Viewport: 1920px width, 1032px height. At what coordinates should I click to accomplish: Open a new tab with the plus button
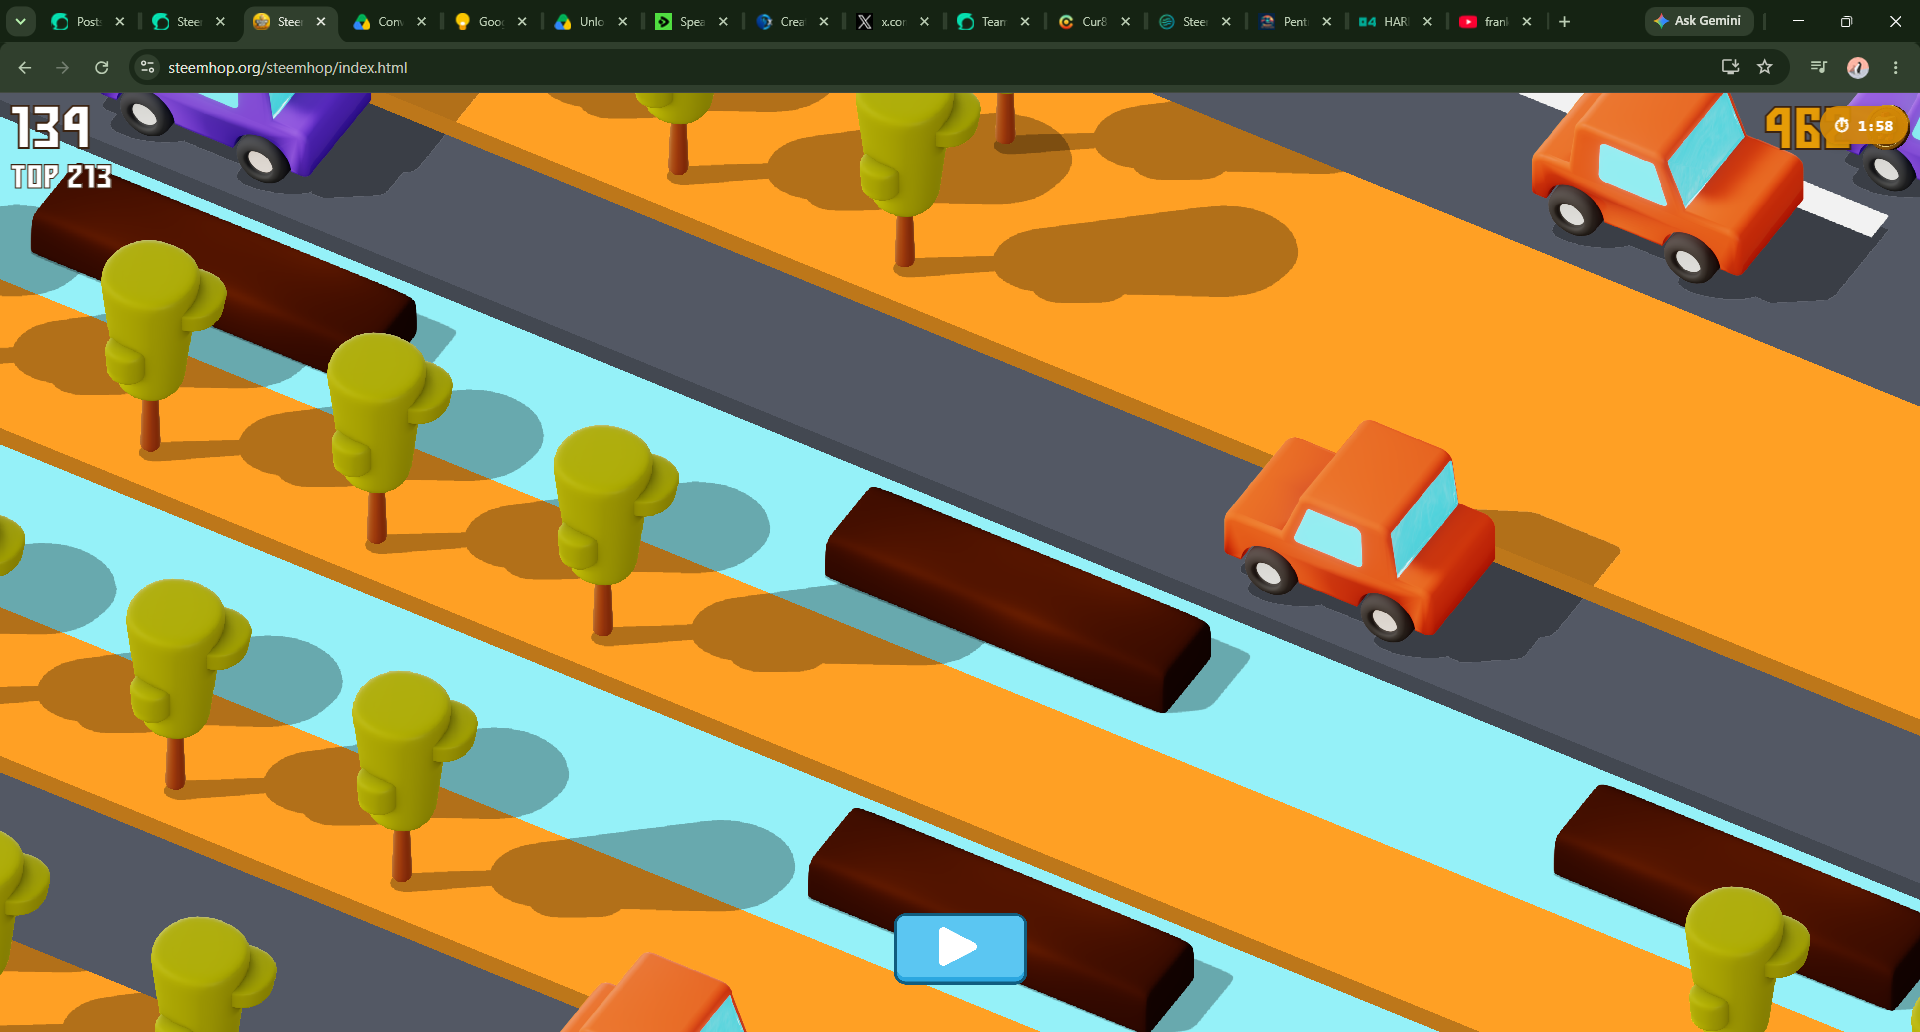(x=1565, y=21)
